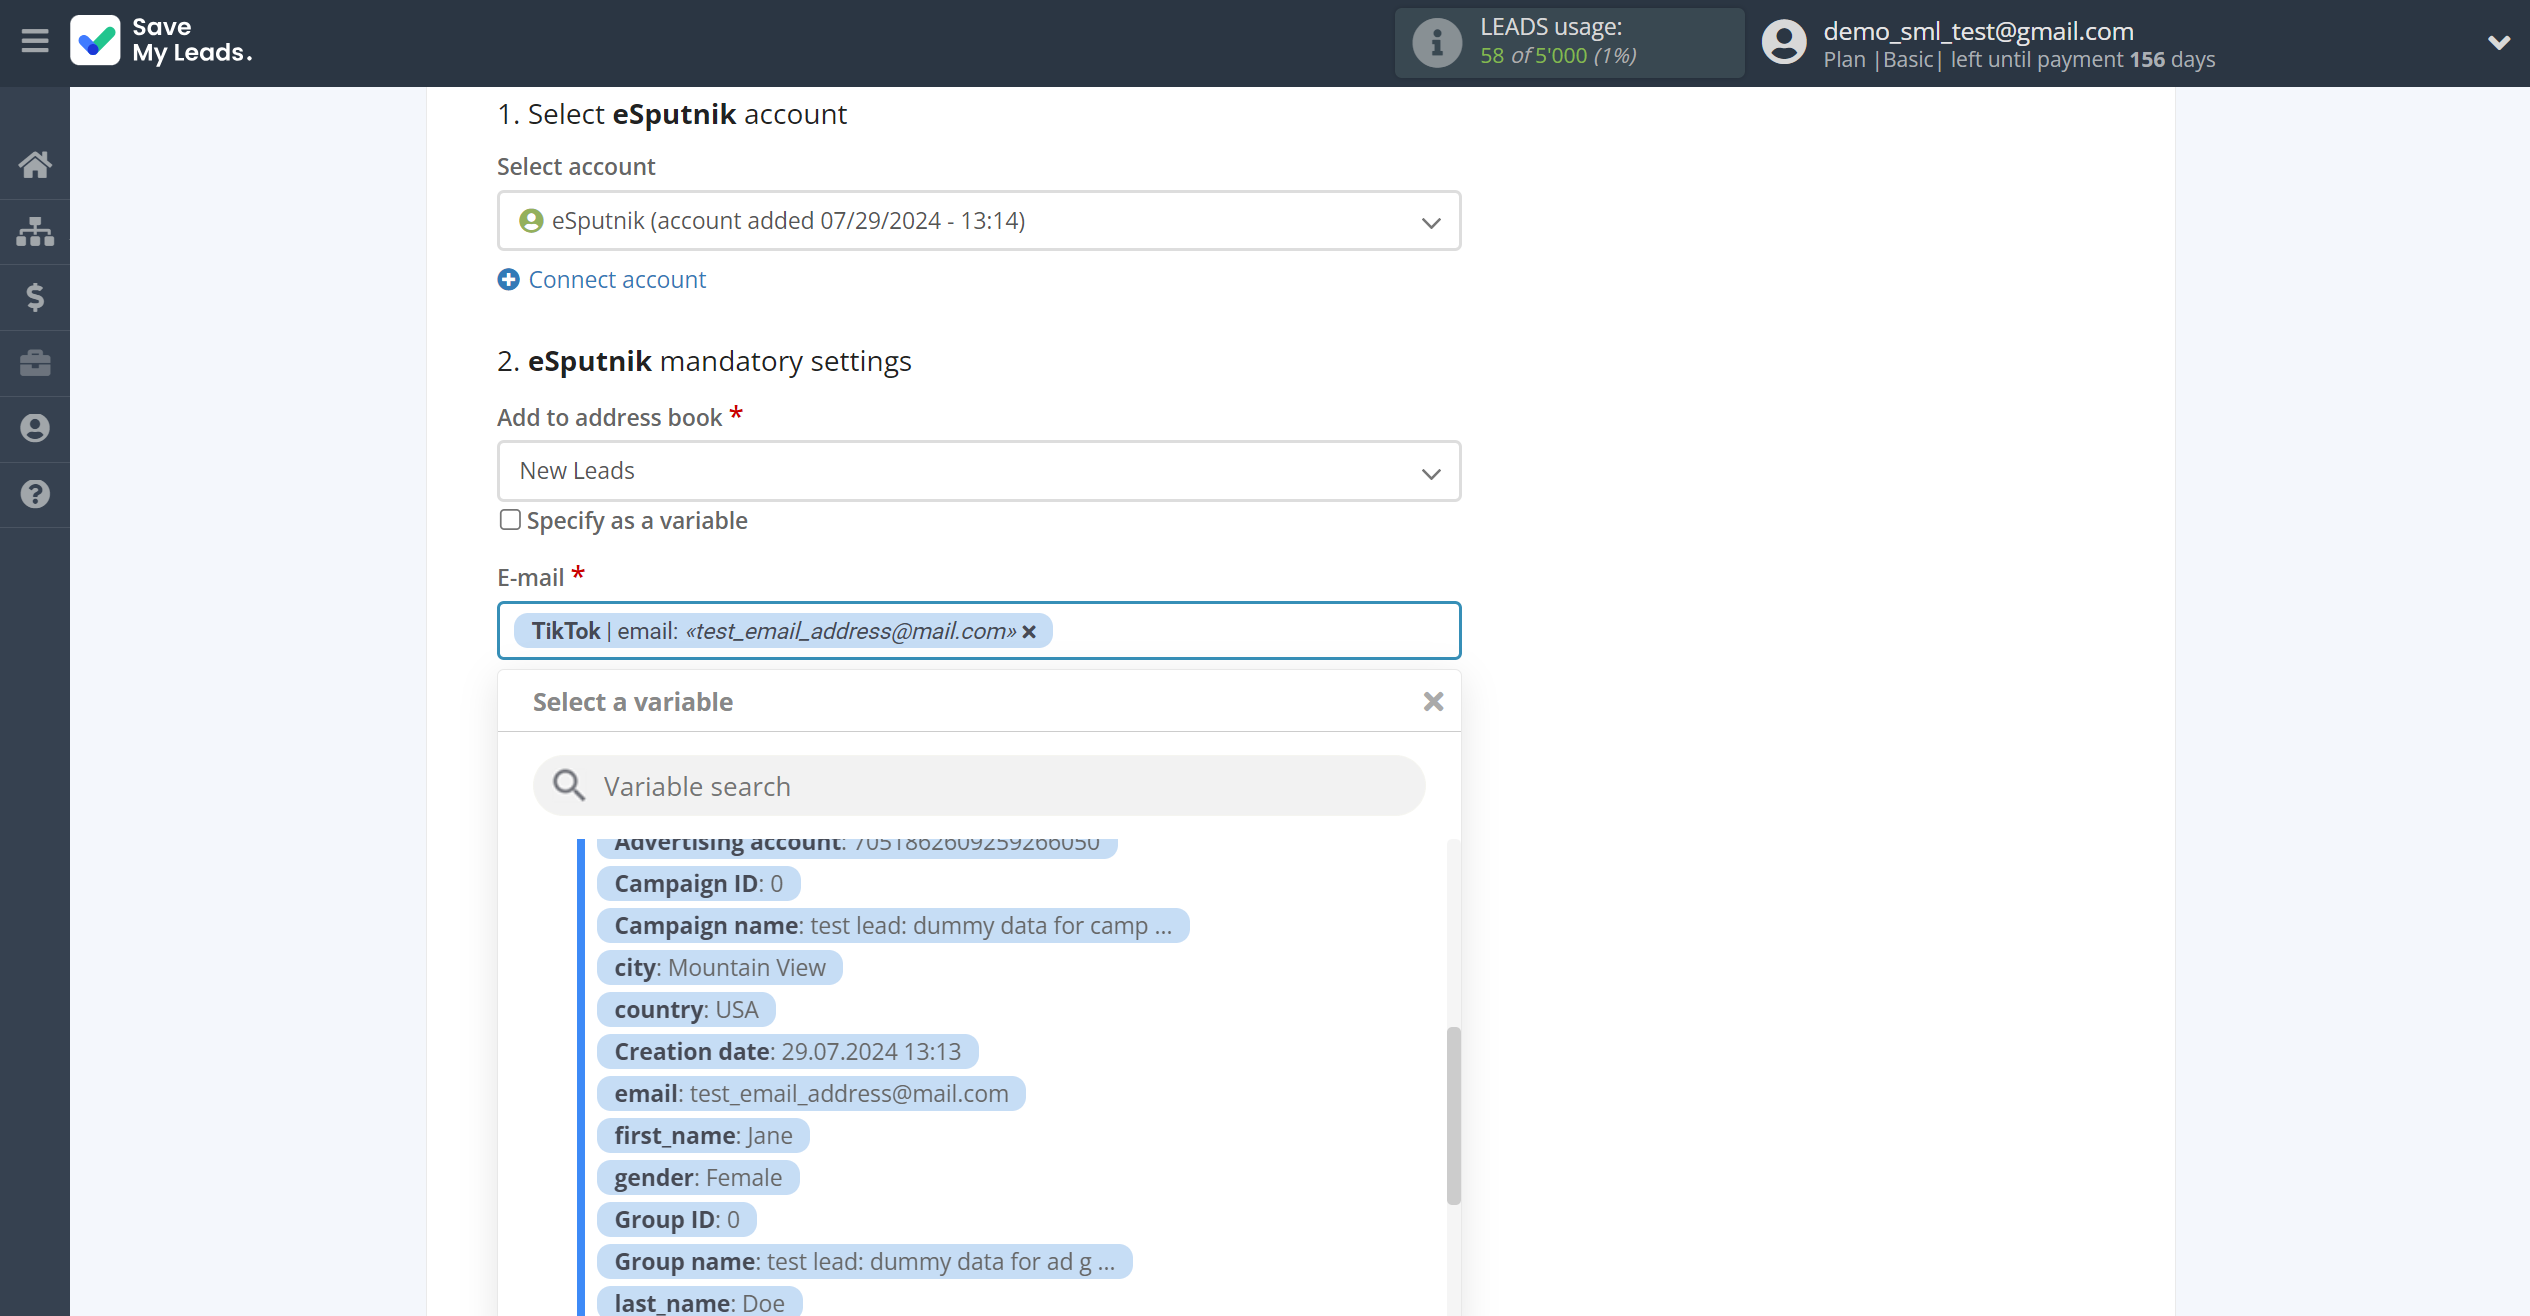
Task: Click the Variable search field
Action: pyautogui.click(x=979, y=786)
